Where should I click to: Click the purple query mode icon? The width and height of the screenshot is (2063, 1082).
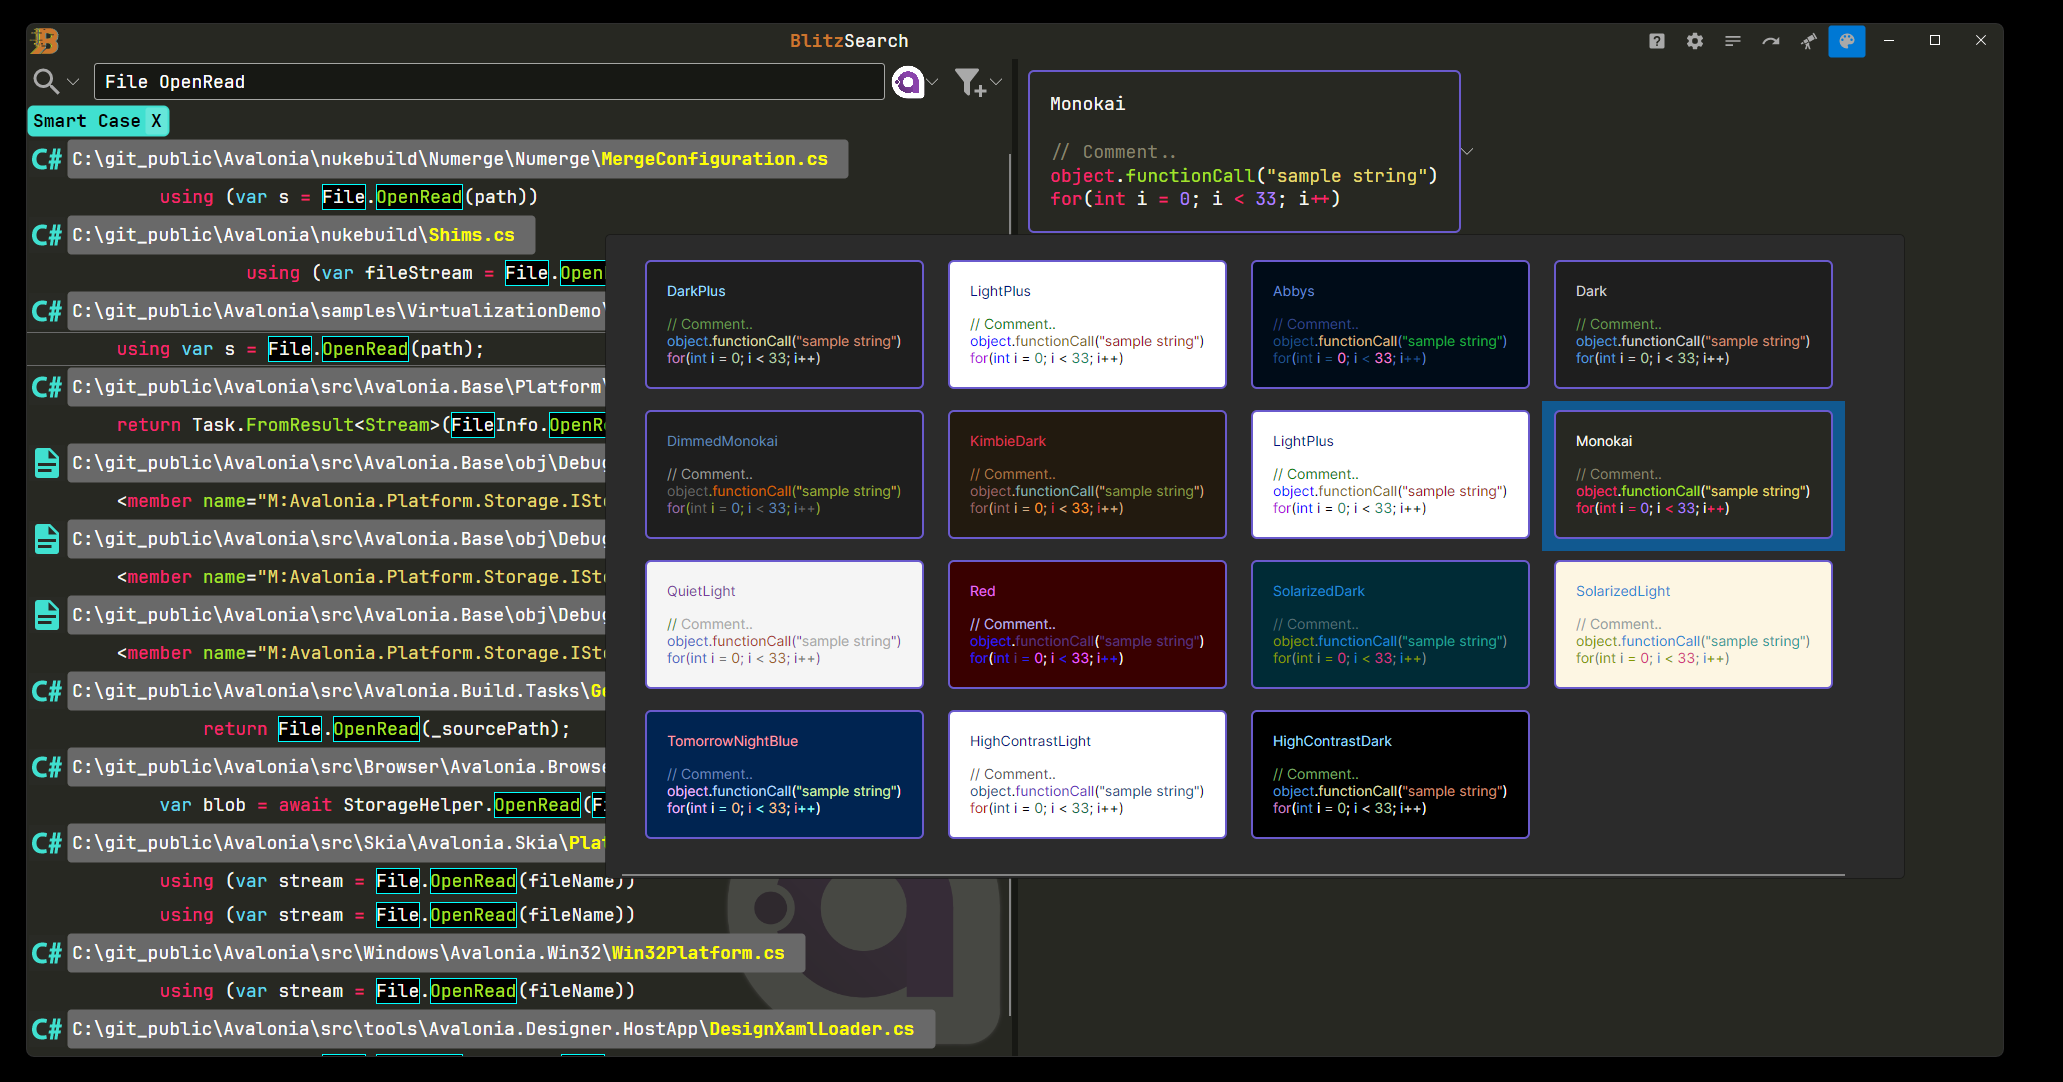point(908,82)
